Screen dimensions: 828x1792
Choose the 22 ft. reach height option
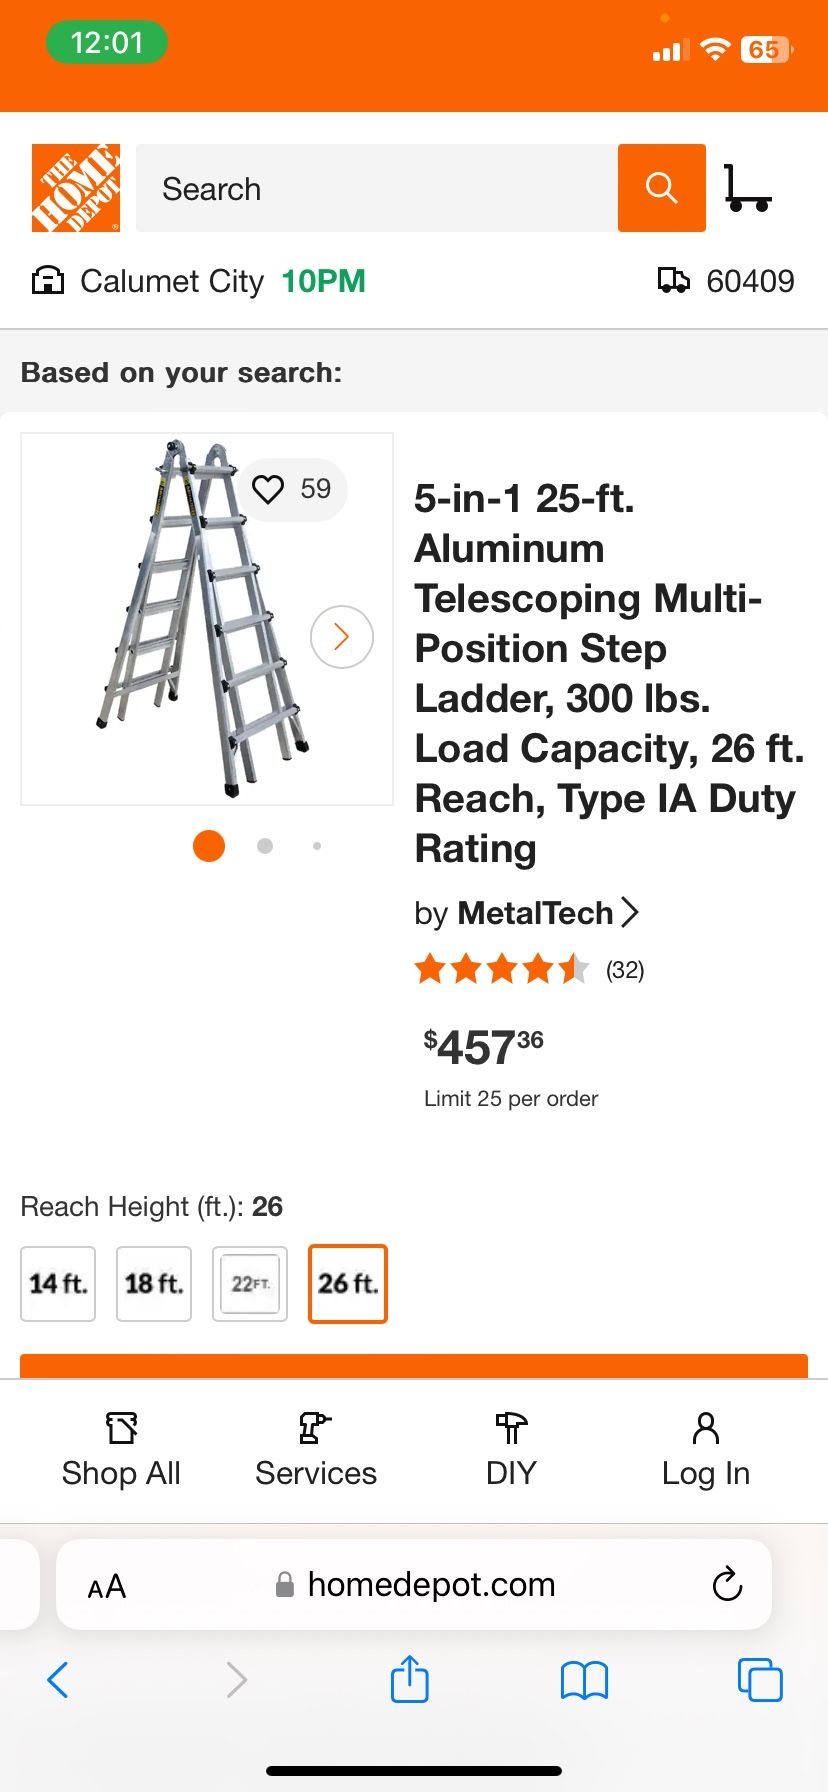250,1283
